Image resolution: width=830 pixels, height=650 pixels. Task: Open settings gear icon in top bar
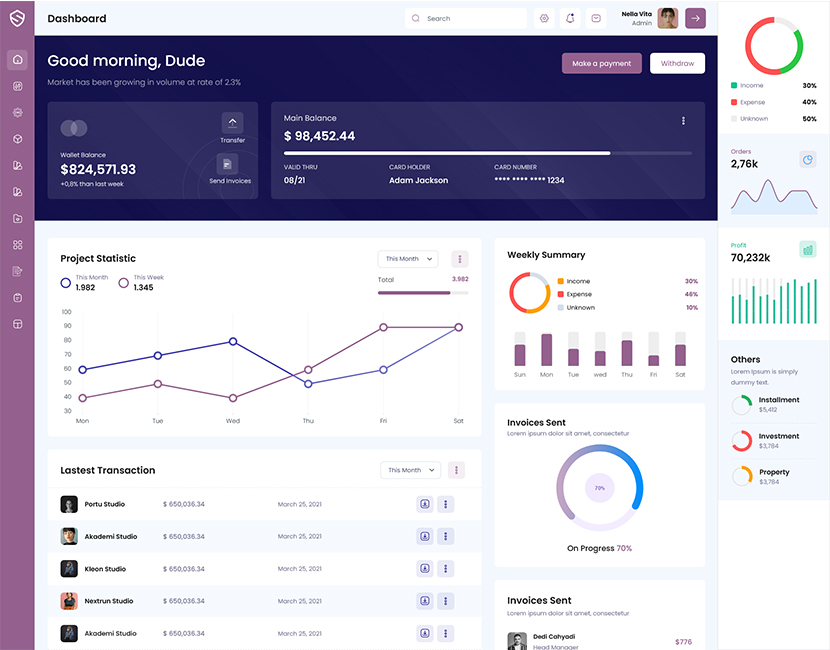point(544,18)
